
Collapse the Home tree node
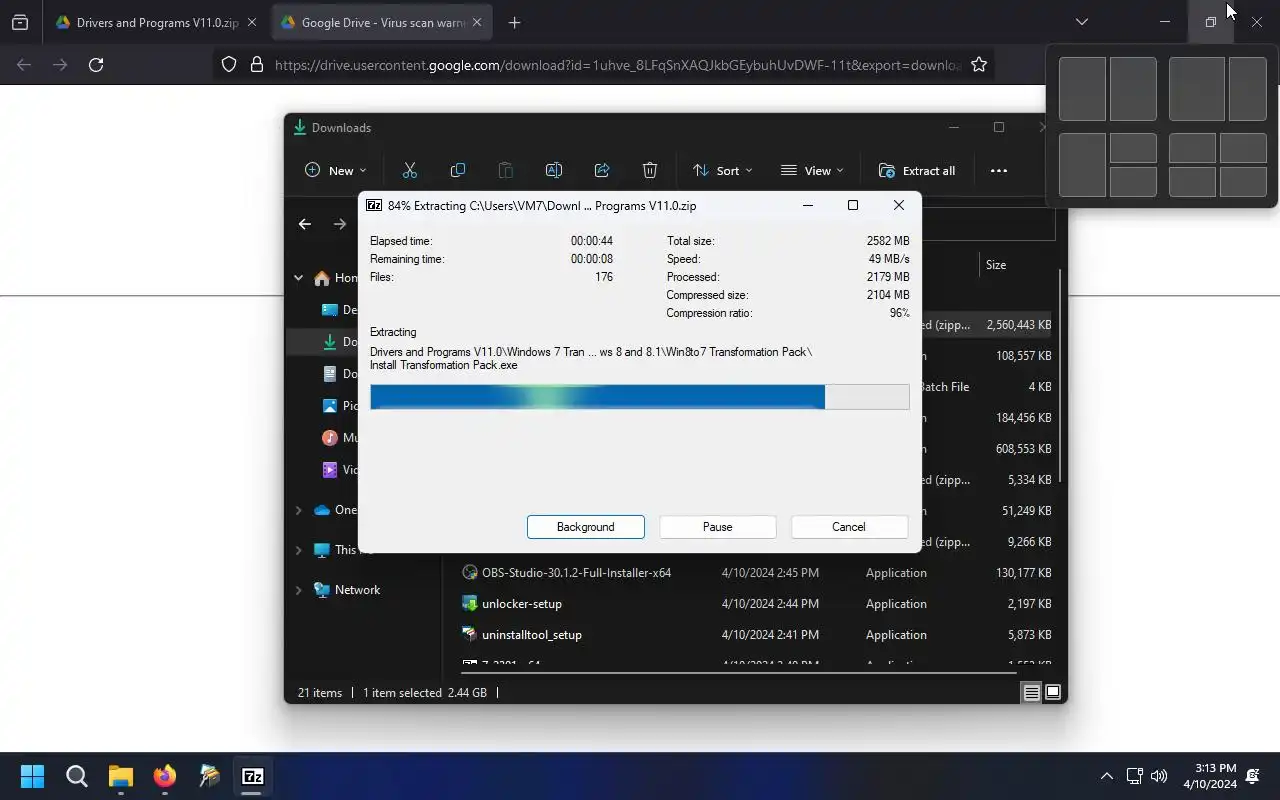pyautogui.click(x=298, y=278)
